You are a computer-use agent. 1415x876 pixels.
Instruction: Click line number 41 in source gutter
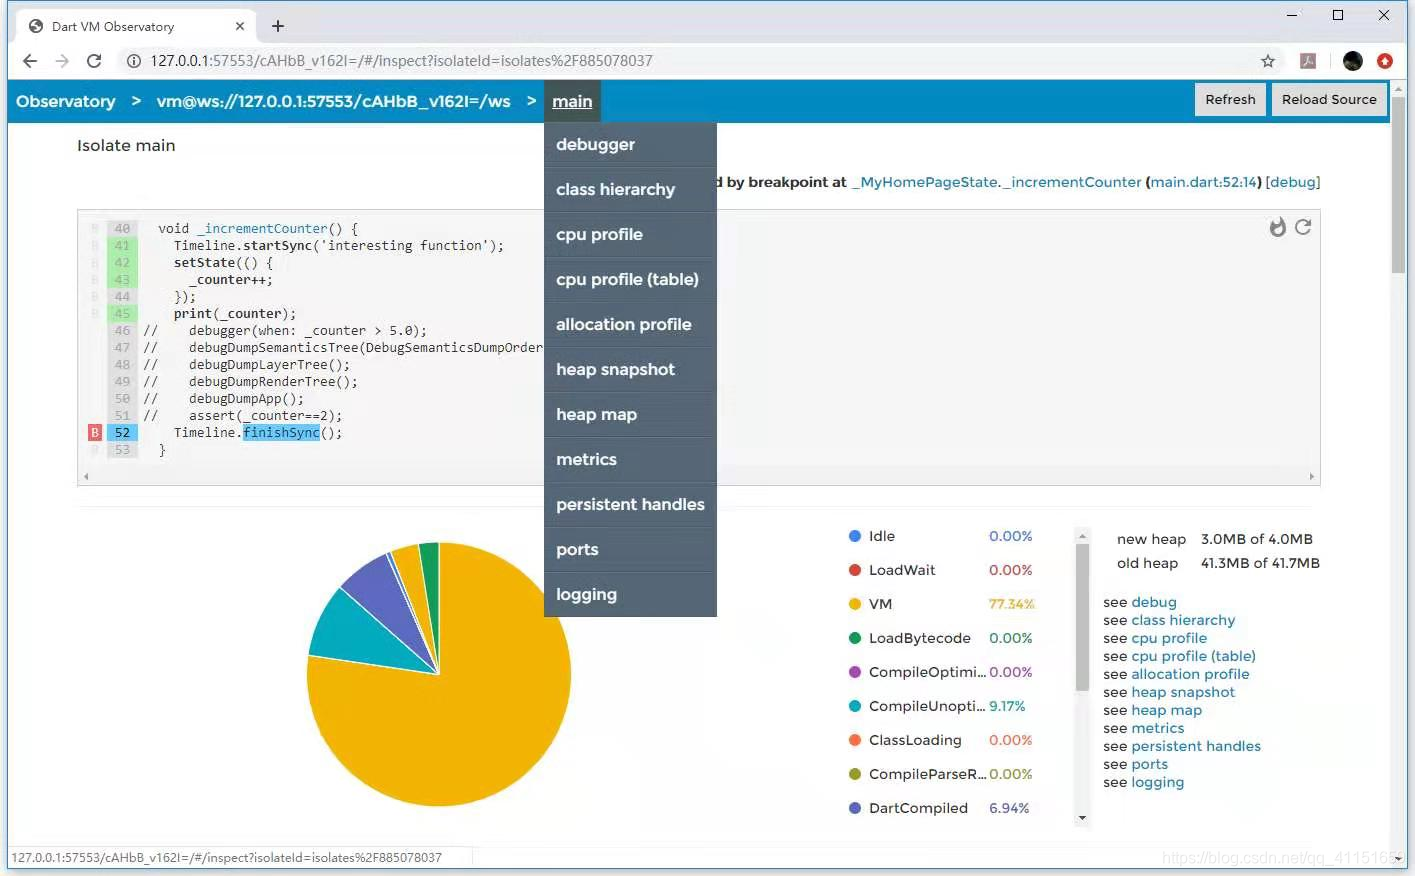(122, 245)
